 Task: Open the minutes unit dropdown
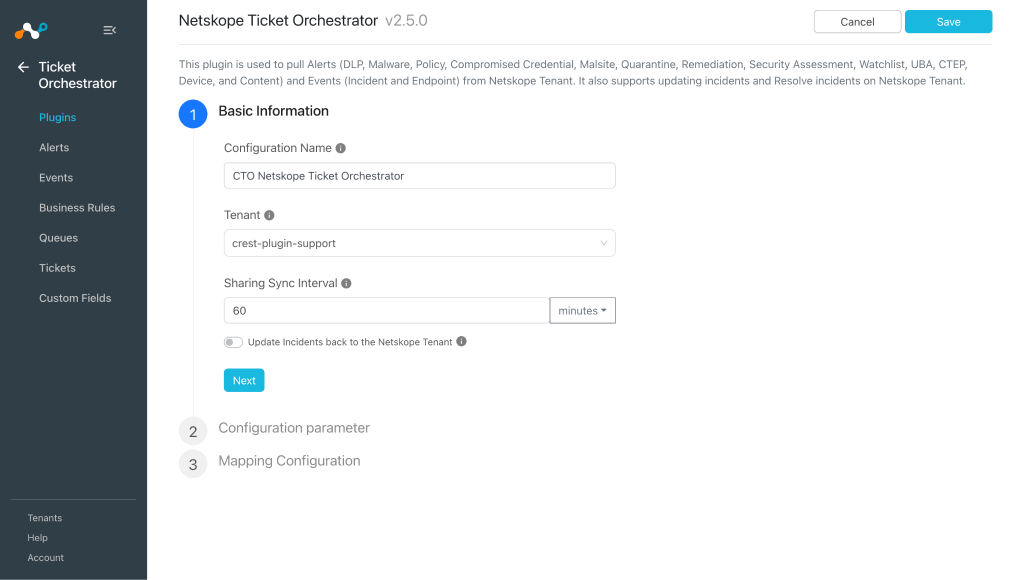[x=583, y=310]
